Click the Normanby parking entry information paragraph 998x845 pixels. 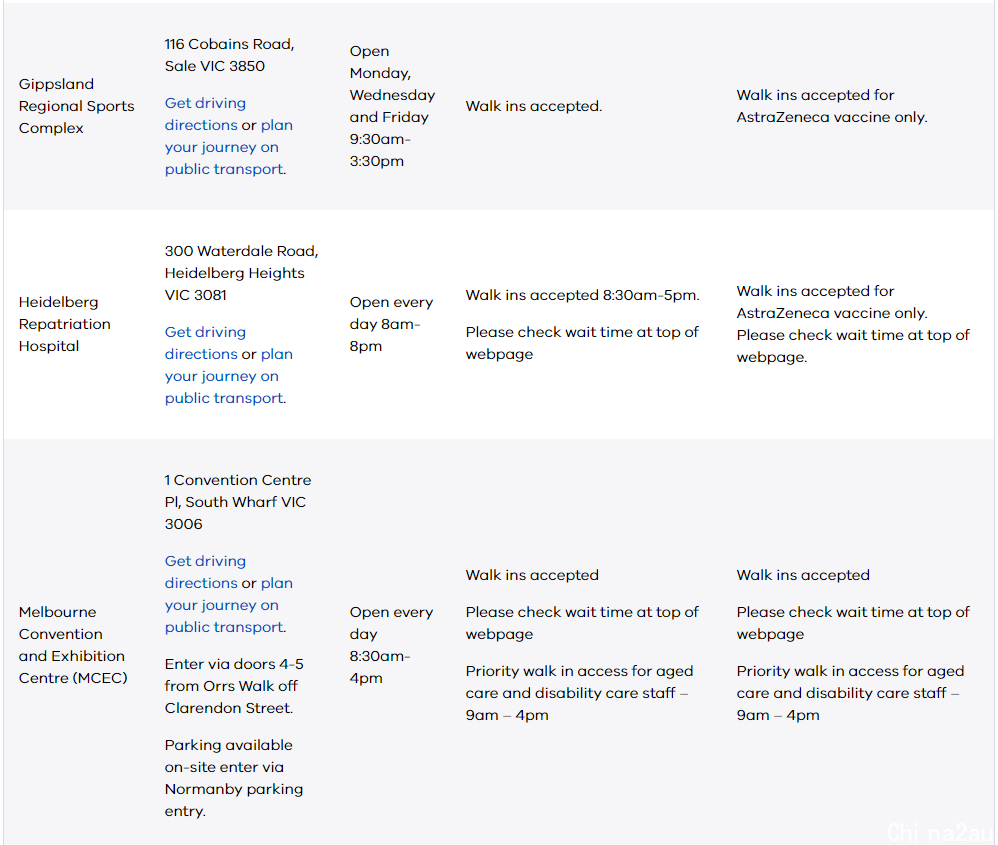click(234, 778)
